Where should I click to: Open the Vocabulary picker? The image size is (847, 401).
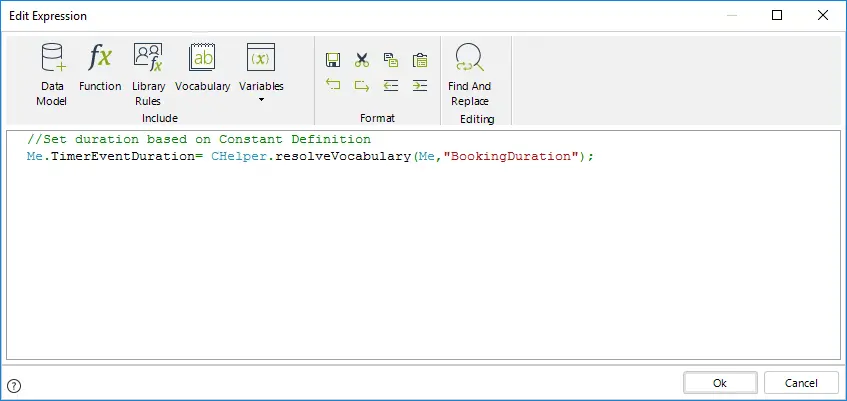click(203, 67)
